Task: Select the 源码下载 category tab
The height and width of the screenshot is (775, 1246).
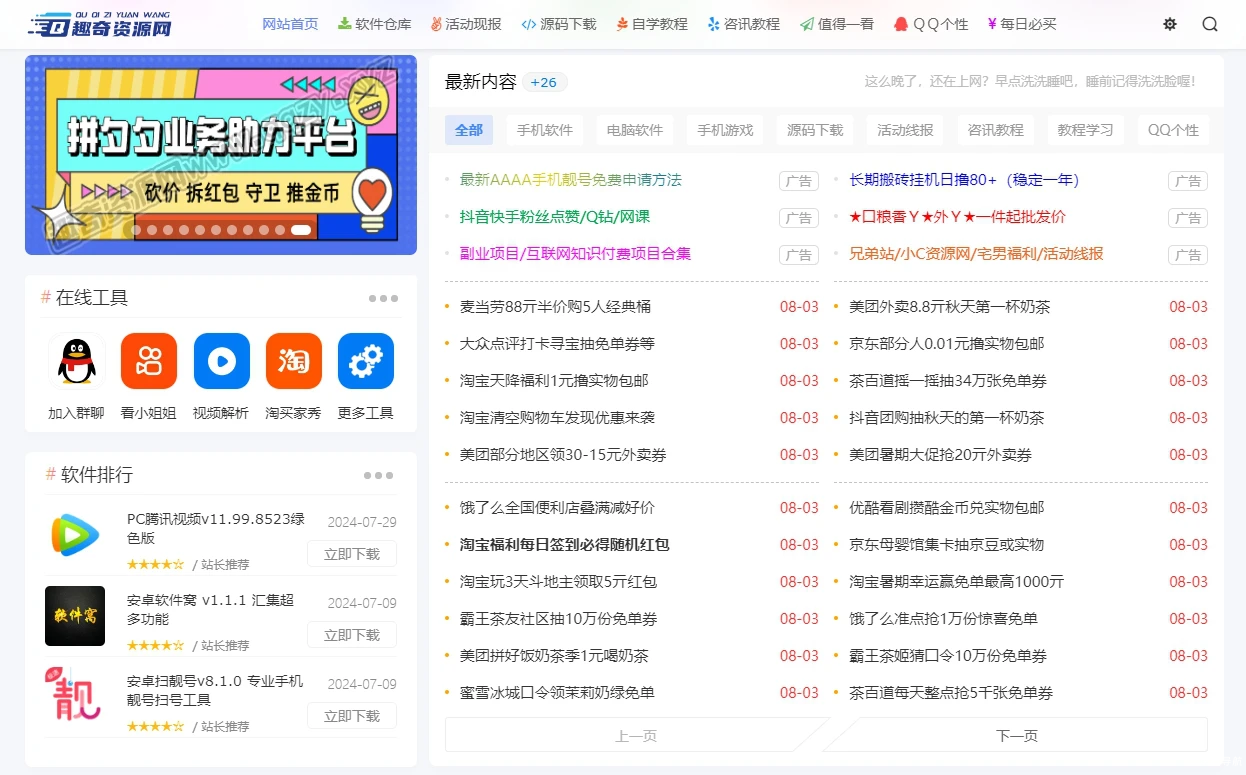Action: pos(815,130)
